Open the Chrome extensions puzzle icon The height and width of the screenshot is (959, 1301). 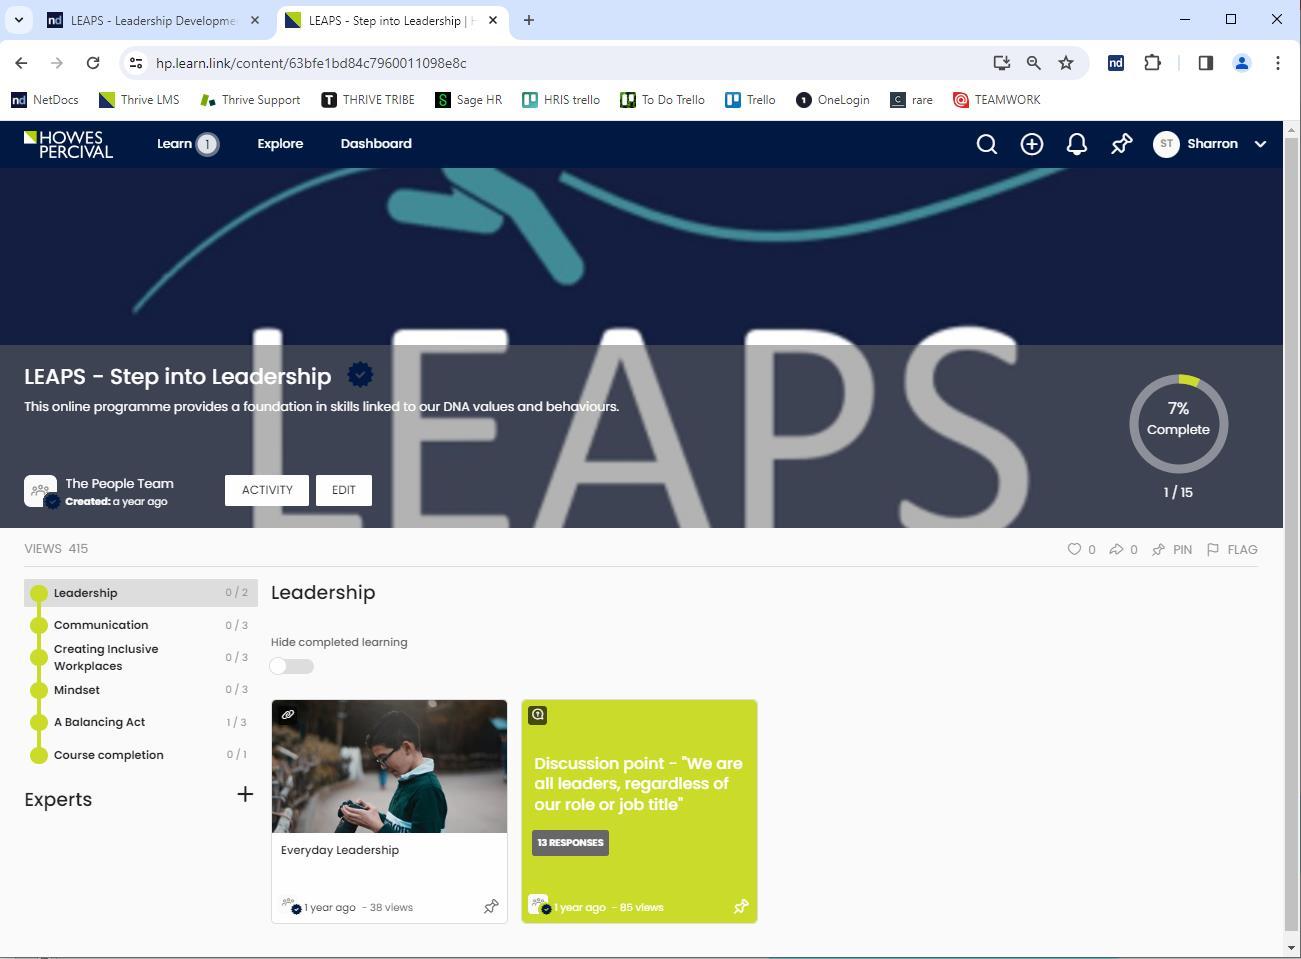(1152, 63)
